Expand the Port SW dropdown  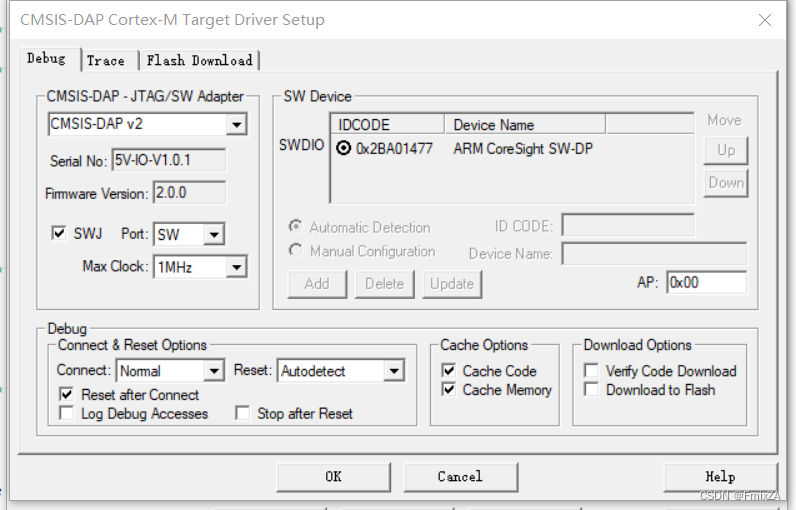214,234
